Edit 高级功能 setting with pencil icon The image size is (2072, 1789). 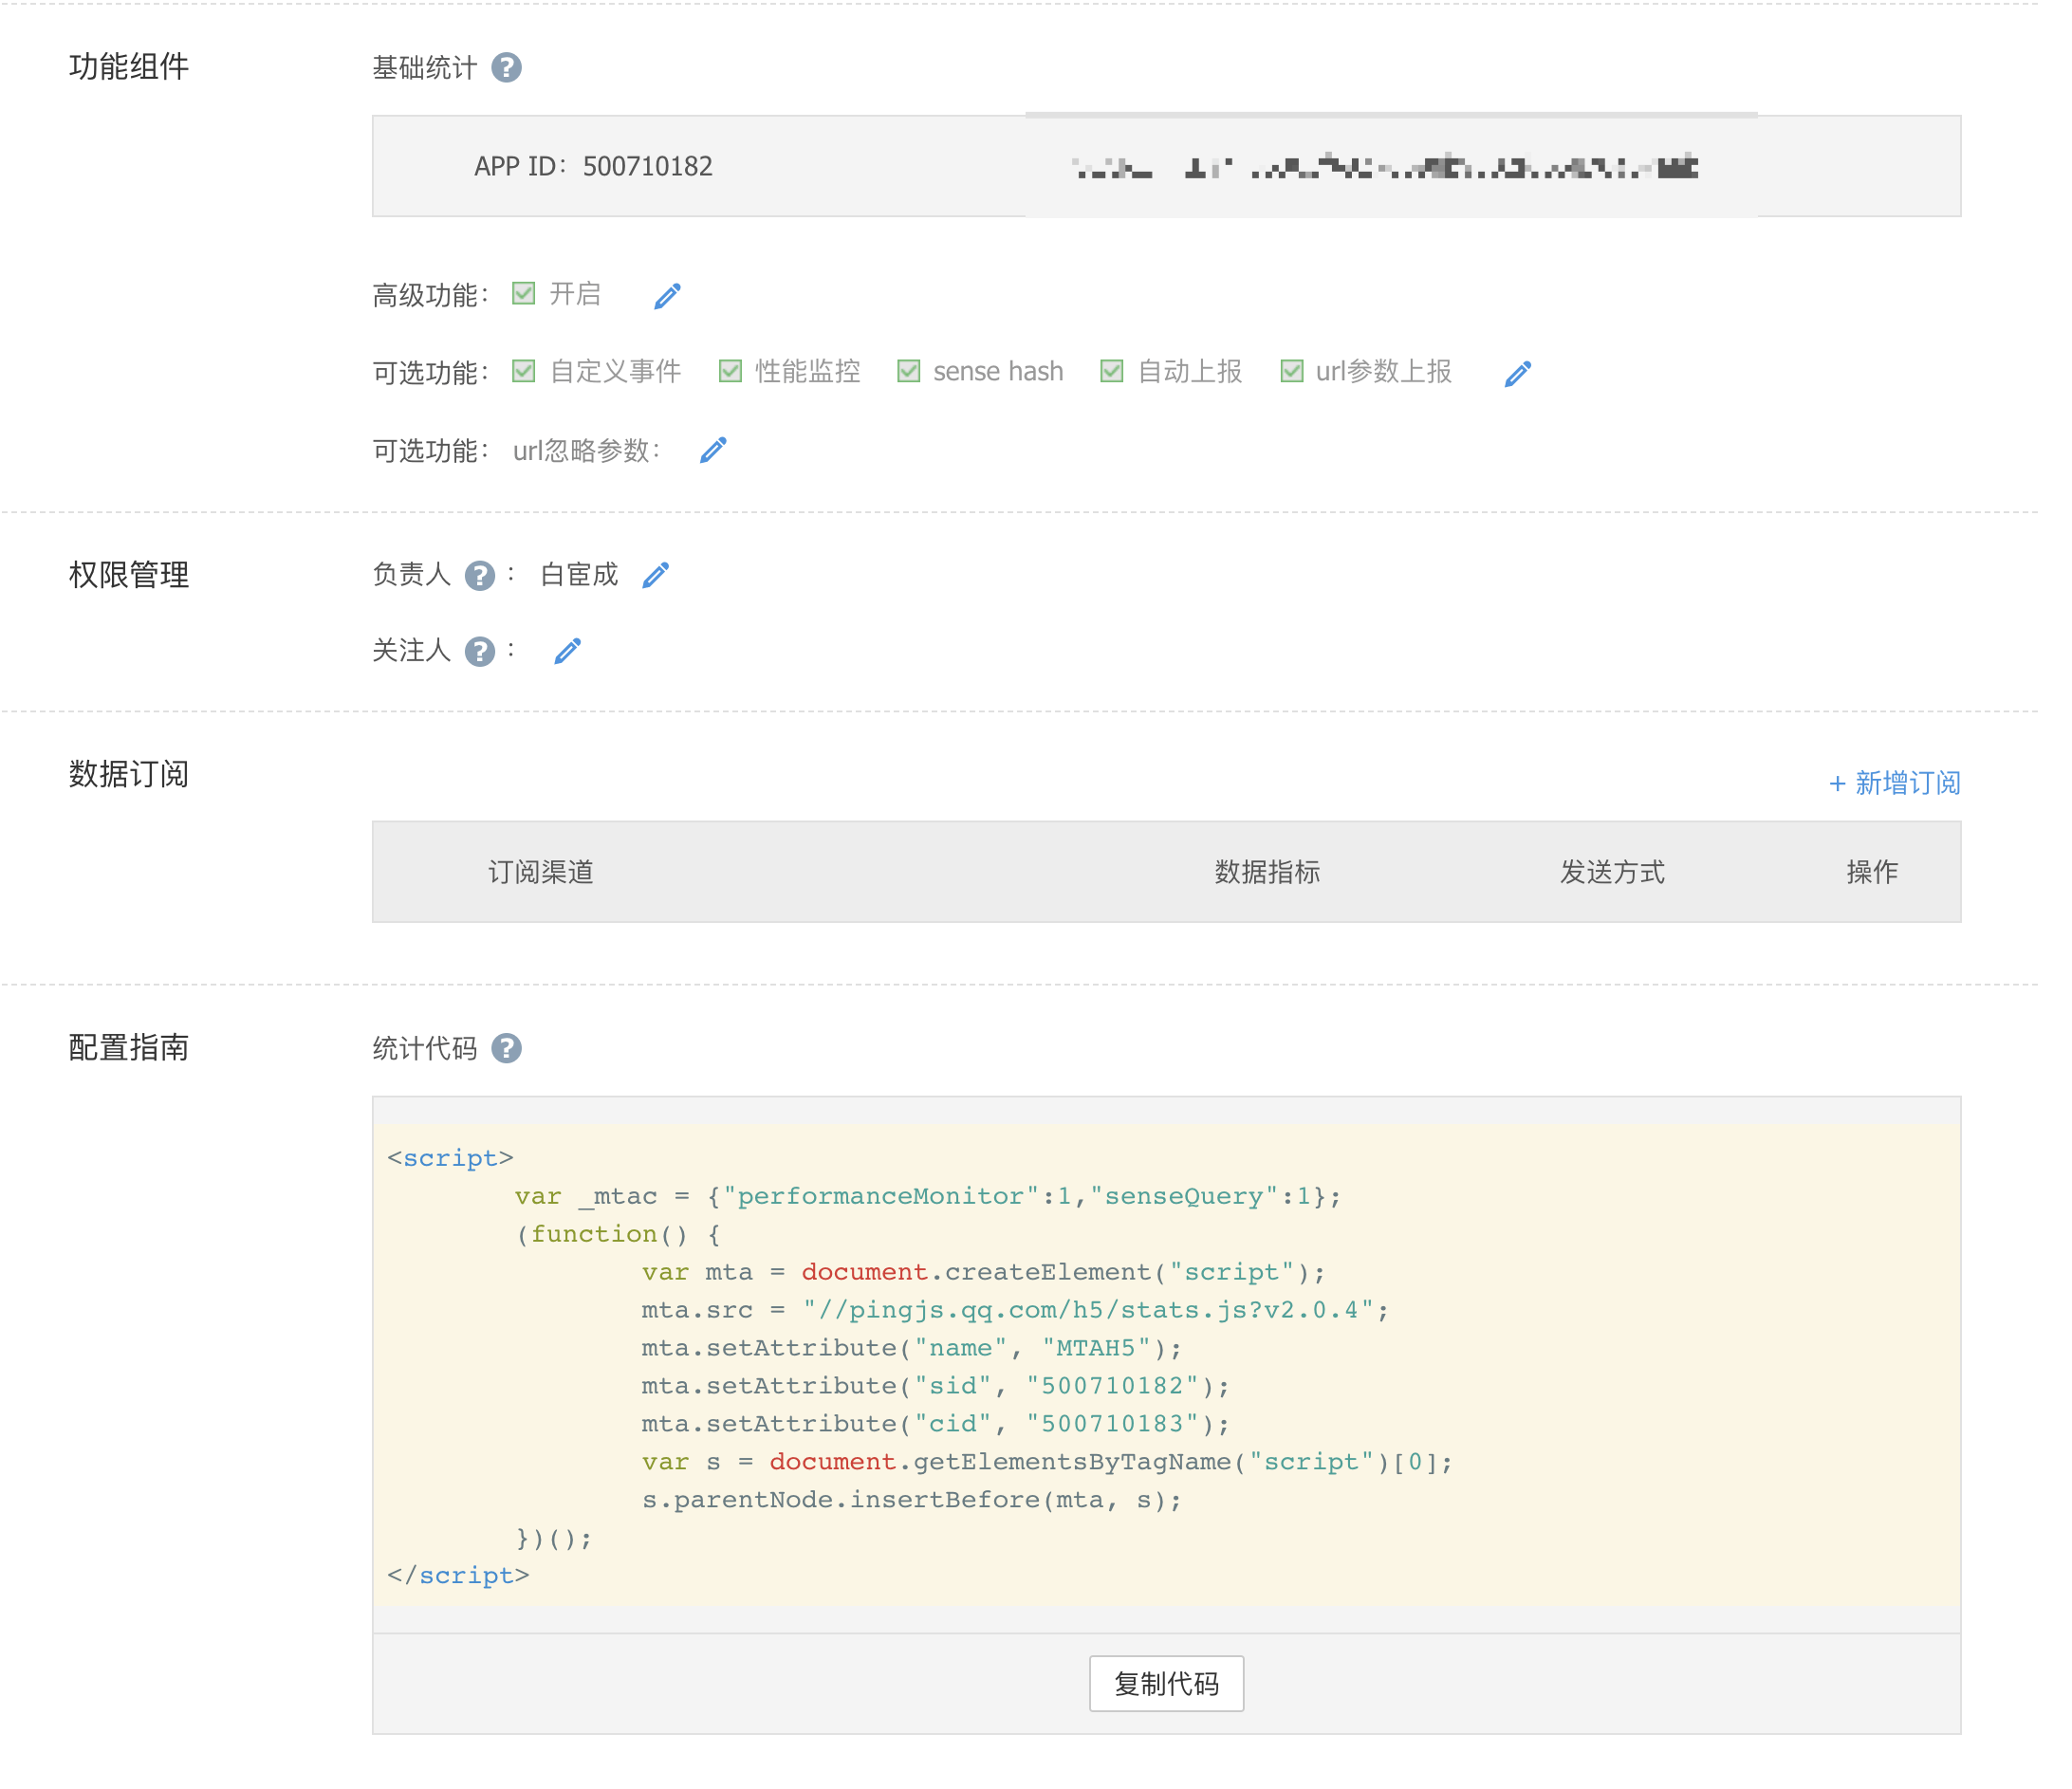(667, 296)
